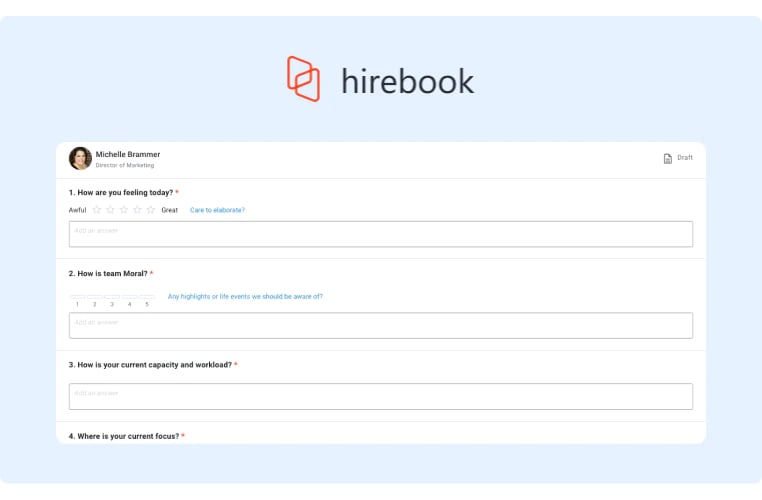Click '4. Where is your current focus?' text
Viewport: 762px width, 500px height.
click(124, 436)
